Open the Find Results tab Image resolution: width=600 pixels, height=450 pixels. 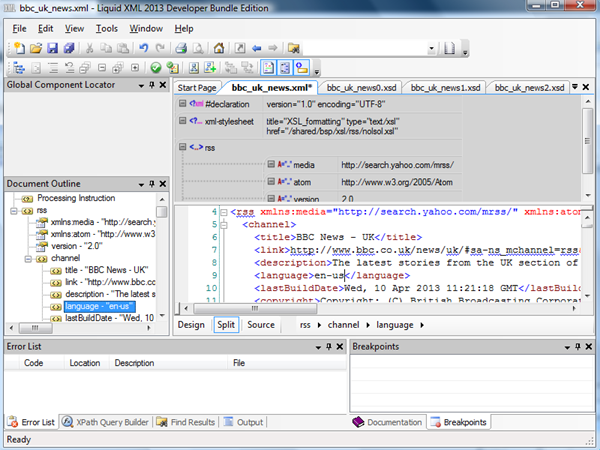tap(186, 422)
